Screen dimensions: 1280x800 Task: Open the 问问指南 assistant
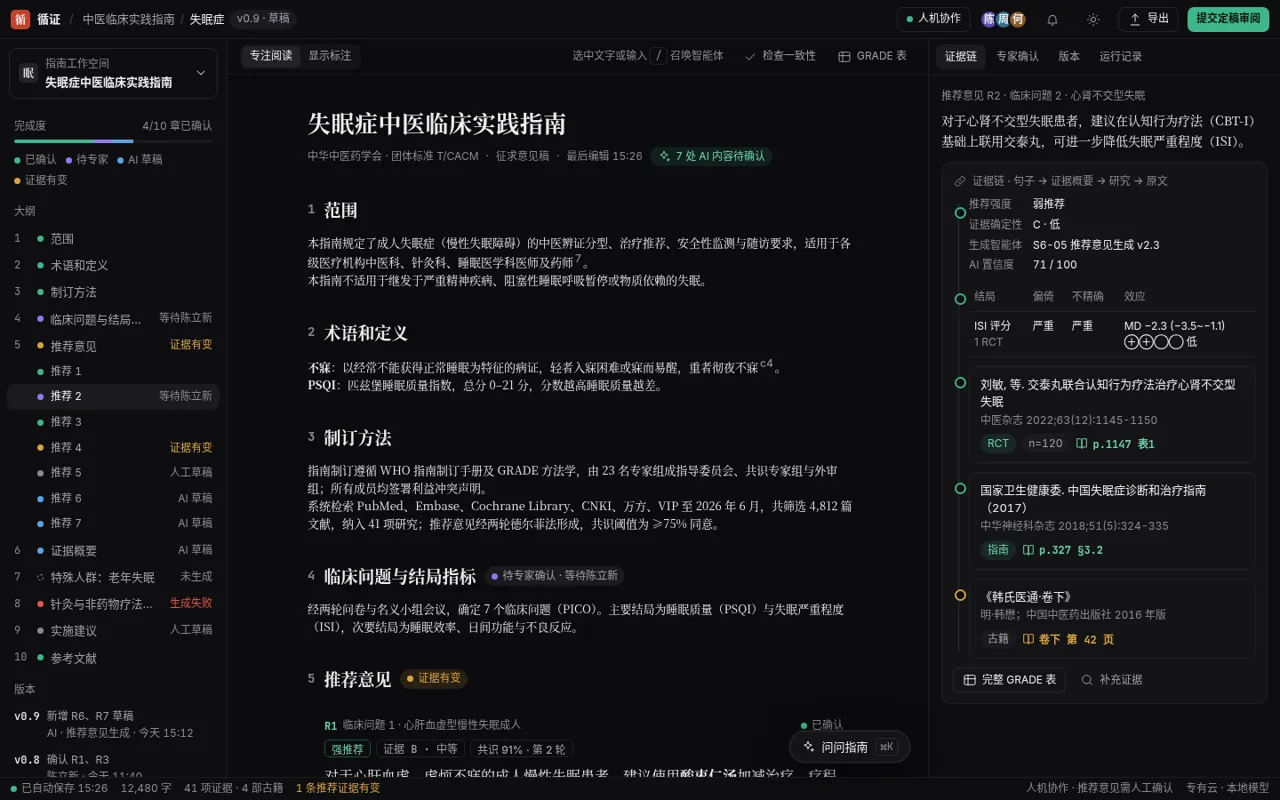[x=849, y=747]
